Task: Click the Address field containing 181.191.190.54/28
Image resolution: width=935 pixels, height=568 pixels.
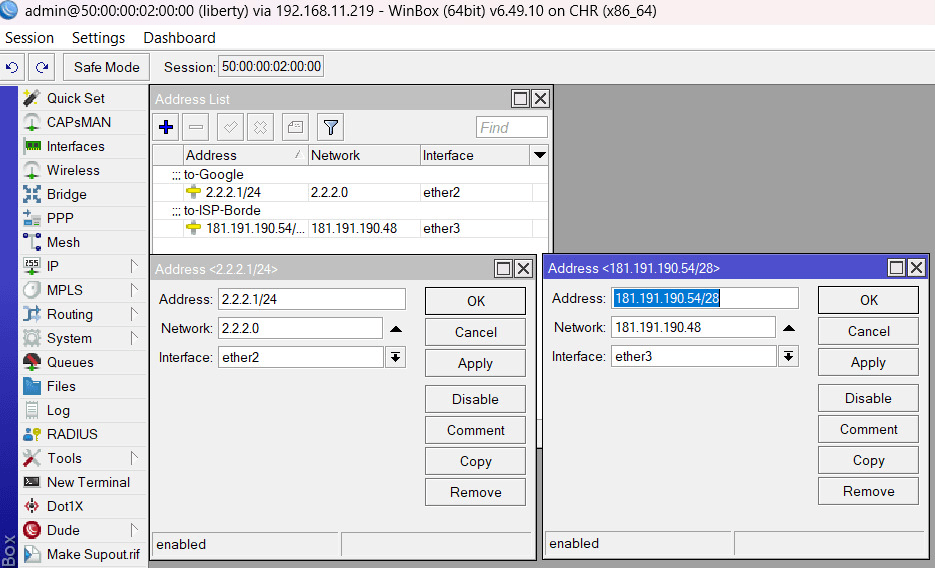Action: (x=705, y=298)
